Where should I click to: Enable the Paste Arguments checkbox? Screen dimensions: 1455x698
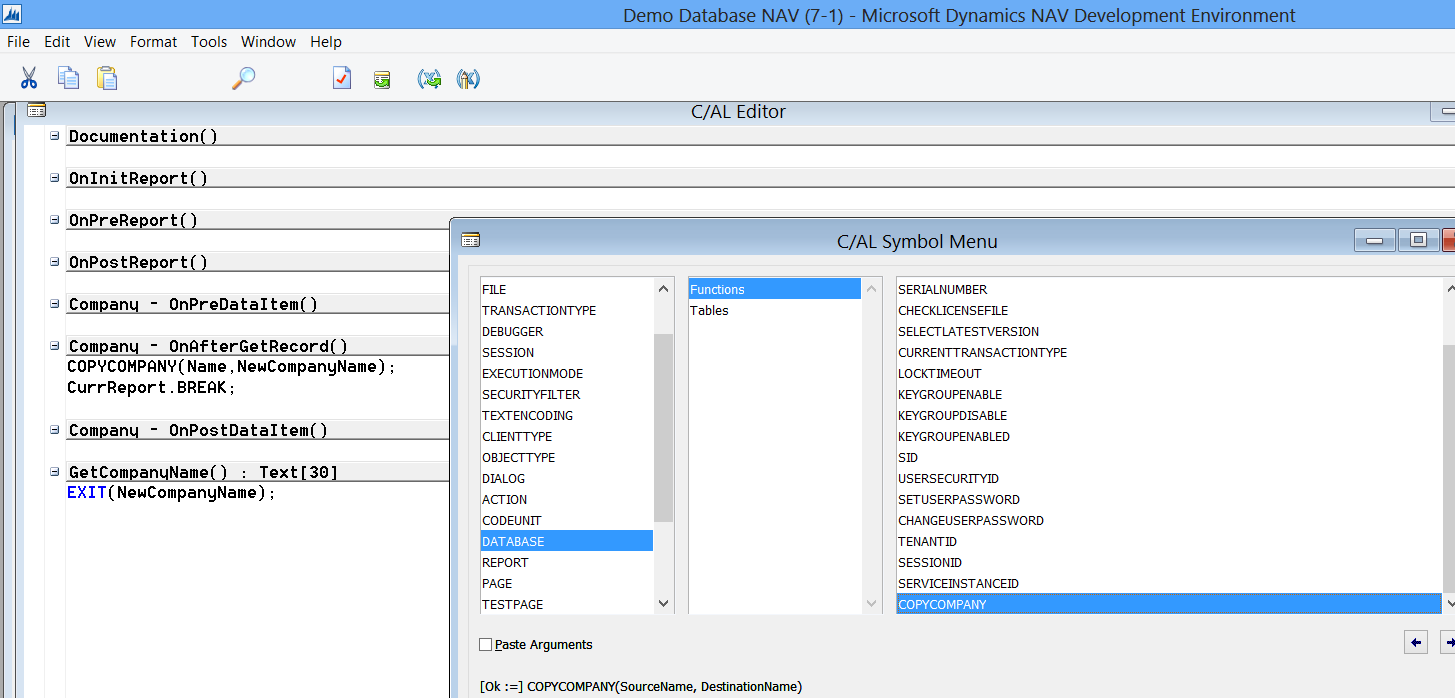486,645
